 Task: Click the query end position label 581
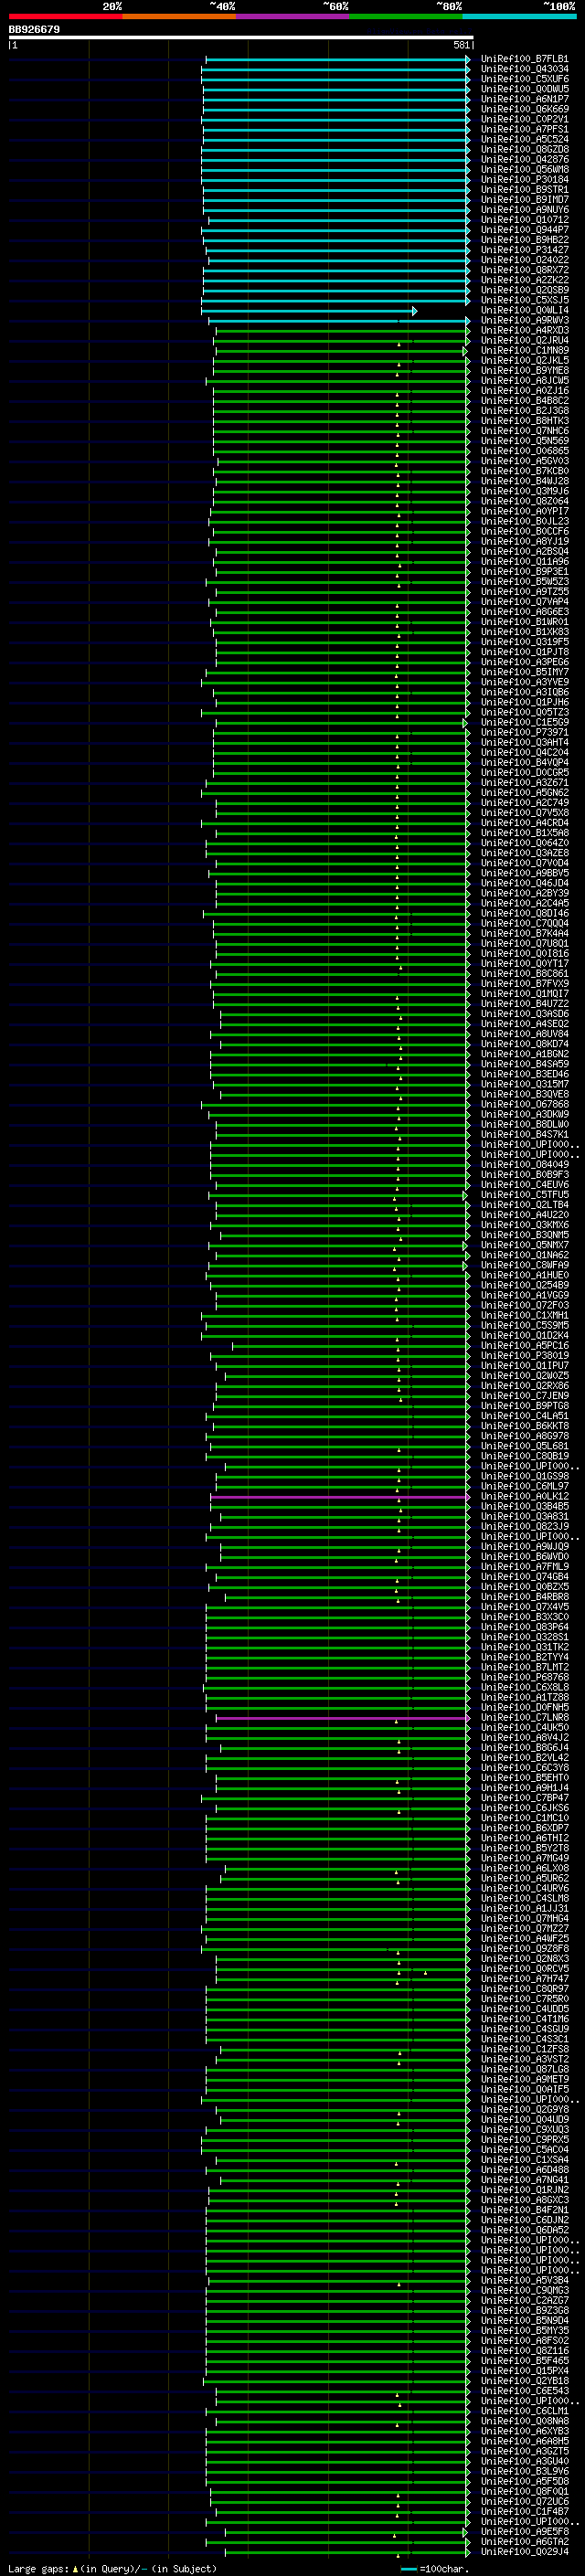[461, 45]
